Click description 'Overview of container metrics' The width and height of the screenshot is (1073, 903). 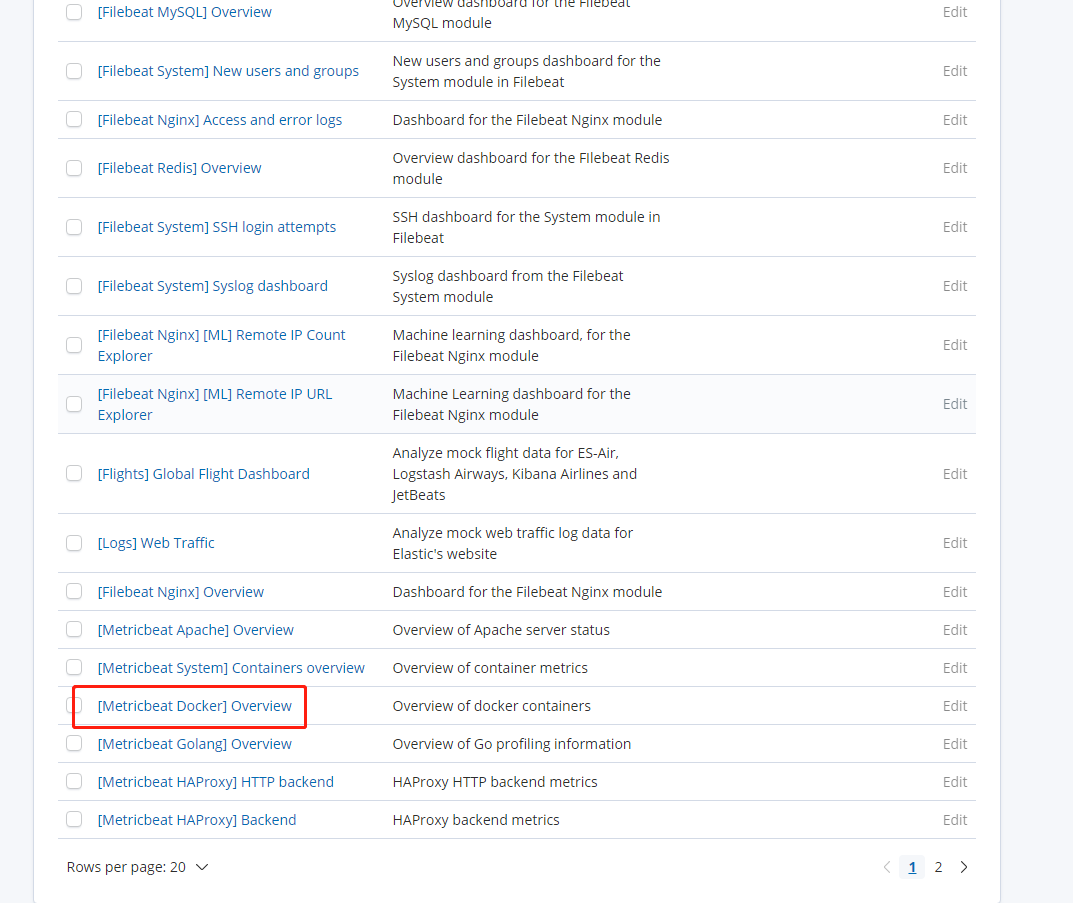tap(490, 668)
